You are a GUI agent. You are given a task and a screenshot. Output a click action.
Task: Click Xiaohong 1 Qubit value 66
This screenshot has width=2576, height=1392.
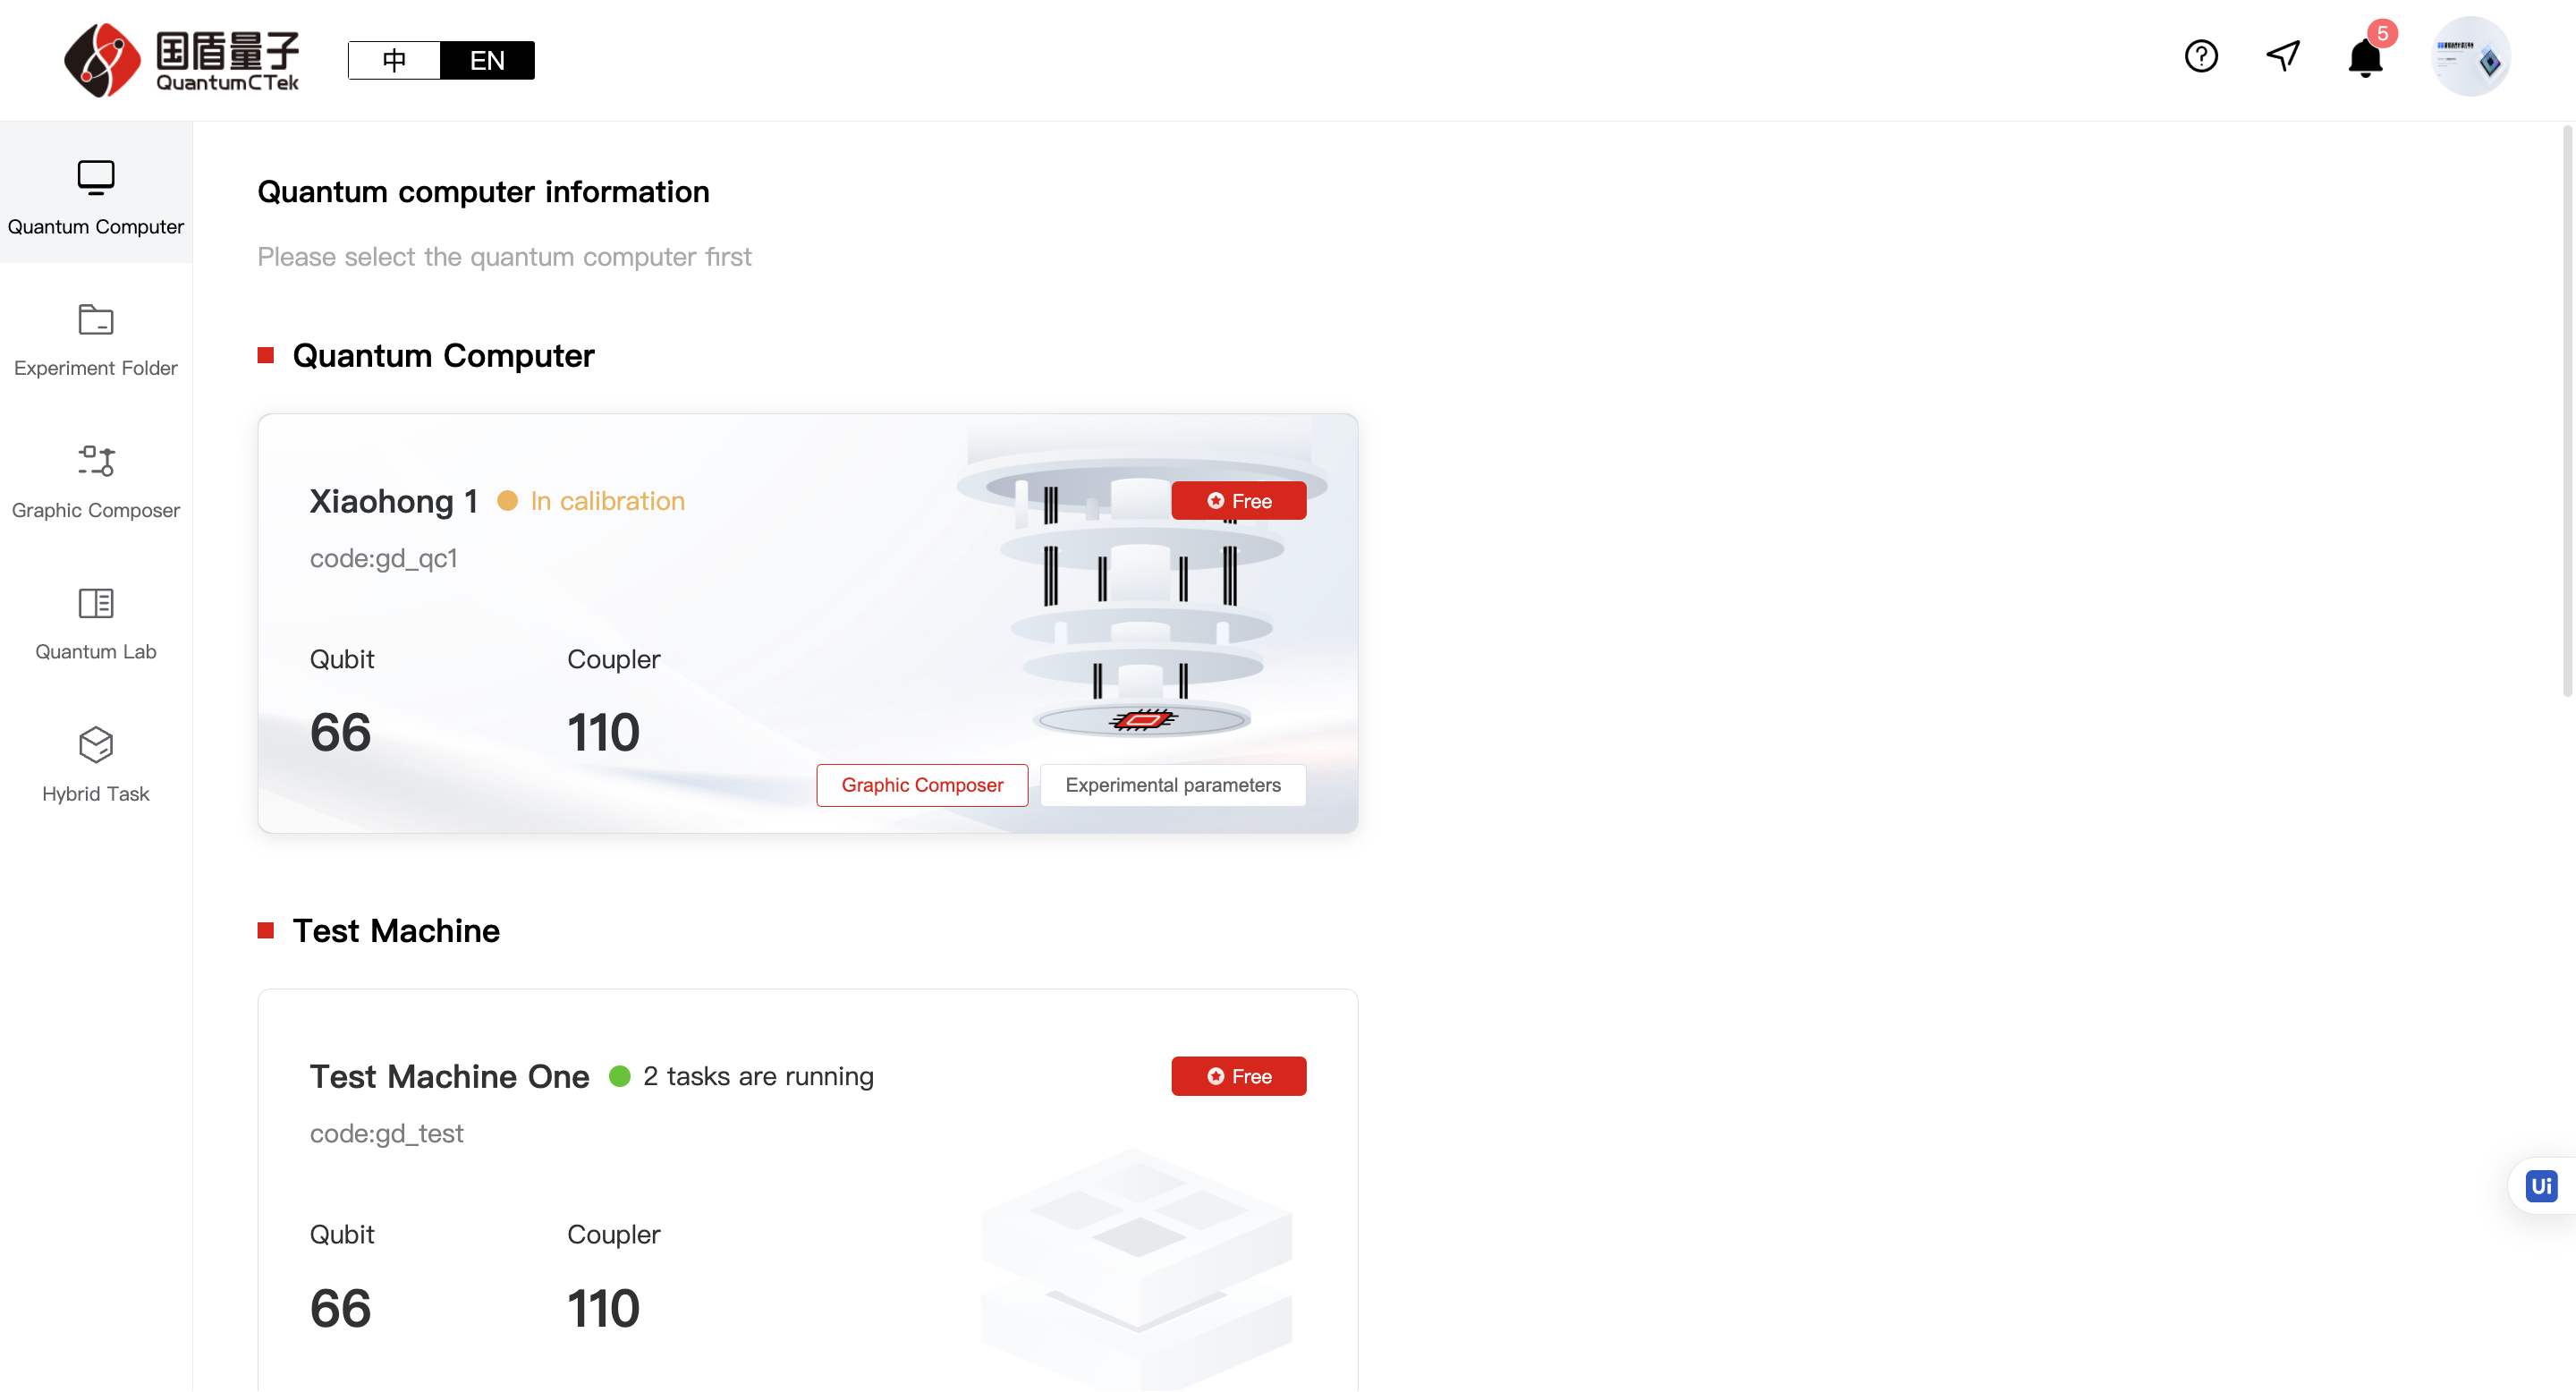(341, 733)
